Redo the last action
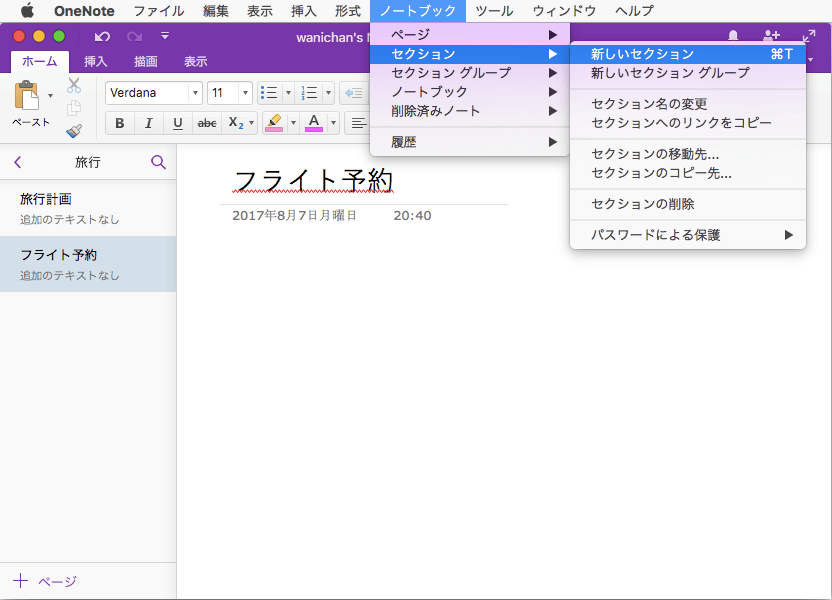Viewport: 832px width, 600px height. (134, 36)
